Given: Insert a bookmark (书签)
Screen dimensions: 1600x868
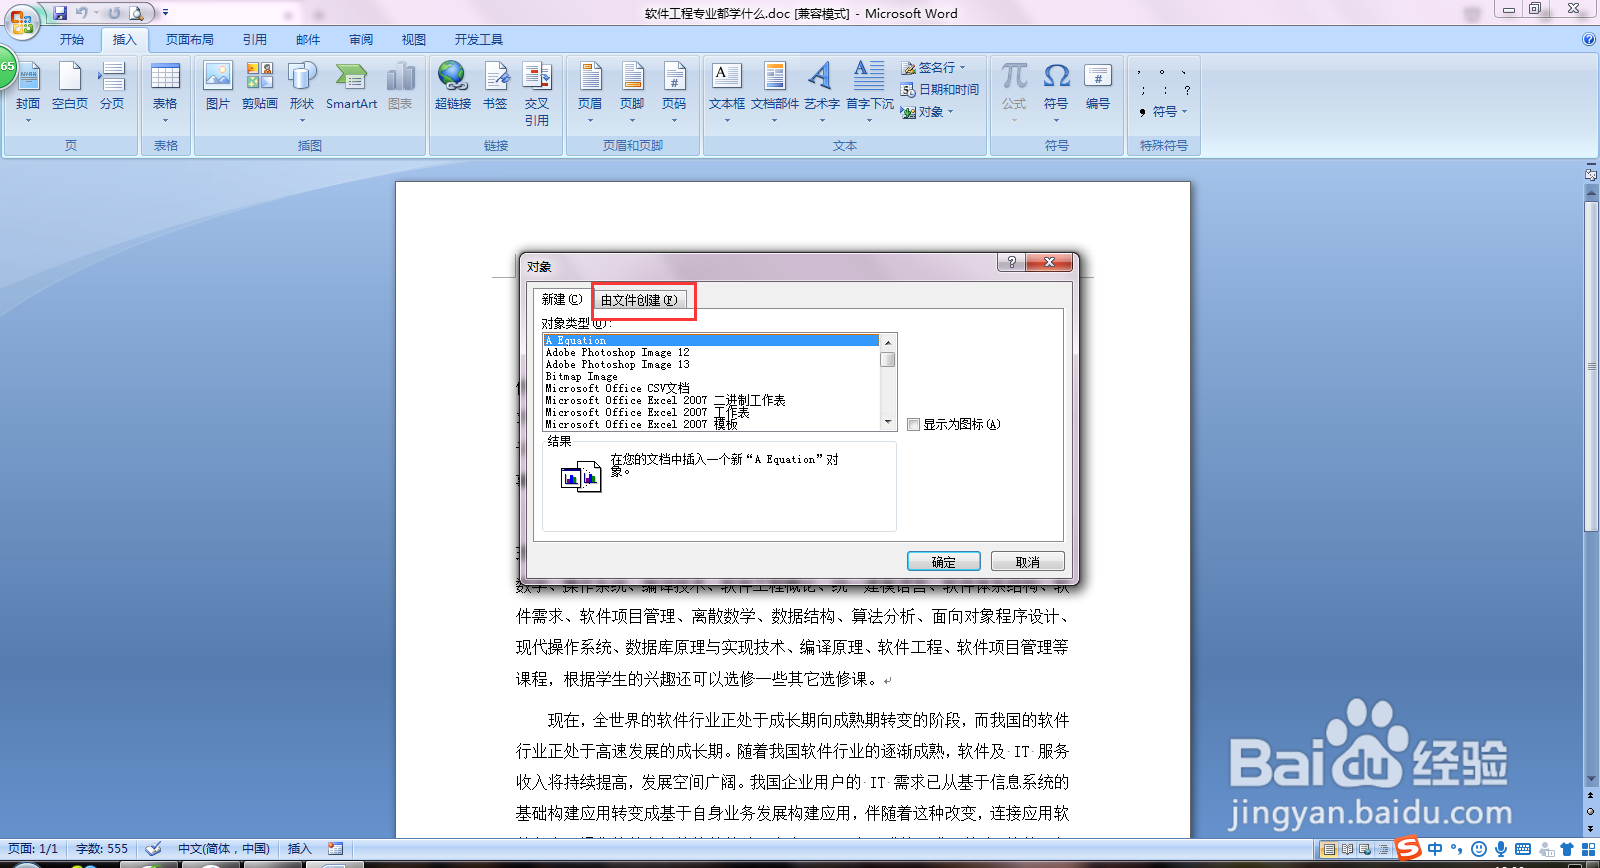Looking at the screenshot, I should [x=496, y=86].
